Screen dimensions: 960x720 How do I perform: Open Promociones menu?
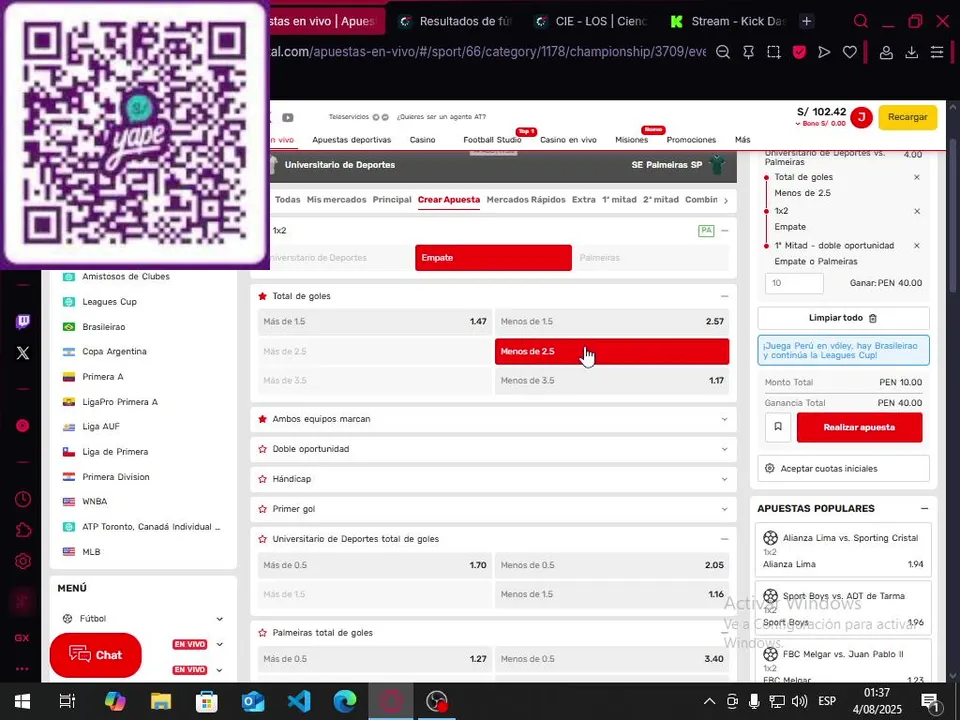[691, 140]
